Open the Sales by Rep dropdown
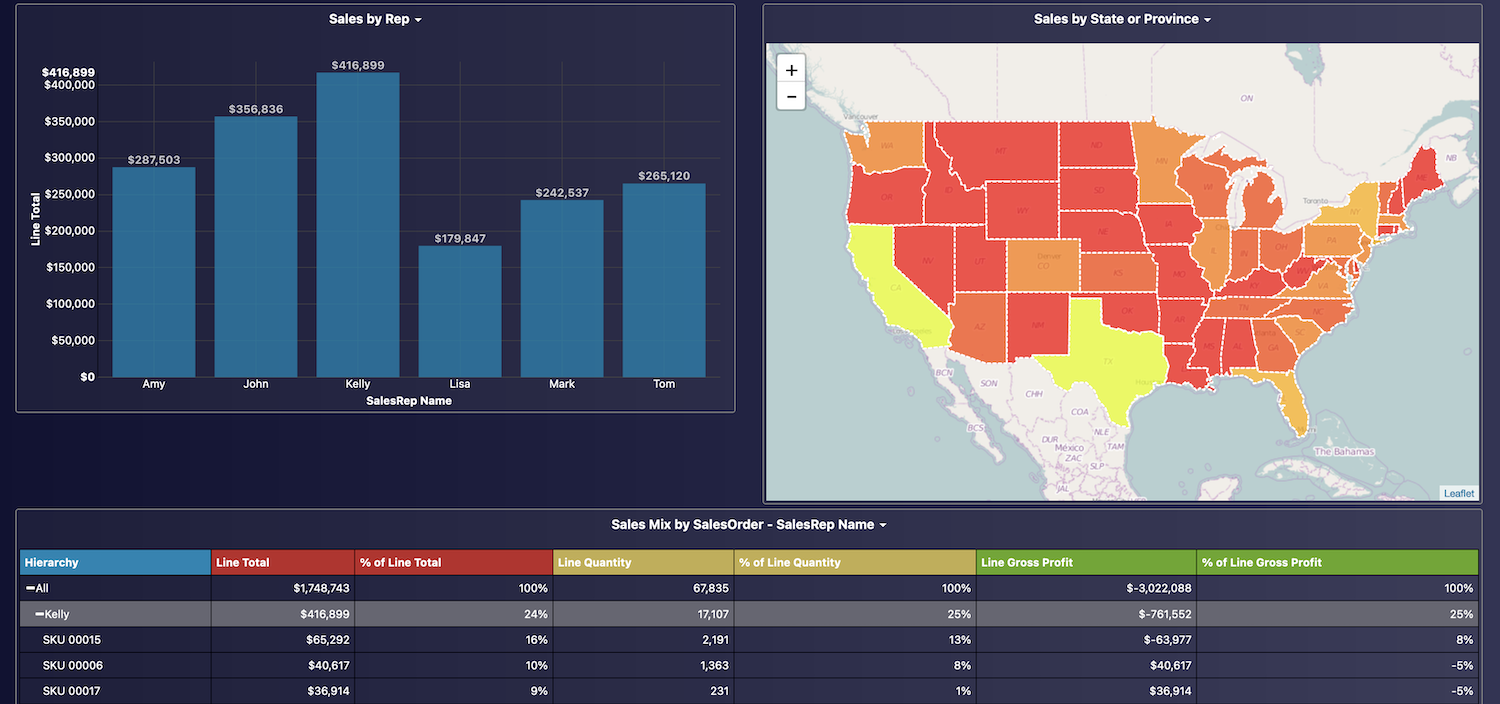Screen dimensions: 1500x704 pyautogui.click(x=375, y=19)
